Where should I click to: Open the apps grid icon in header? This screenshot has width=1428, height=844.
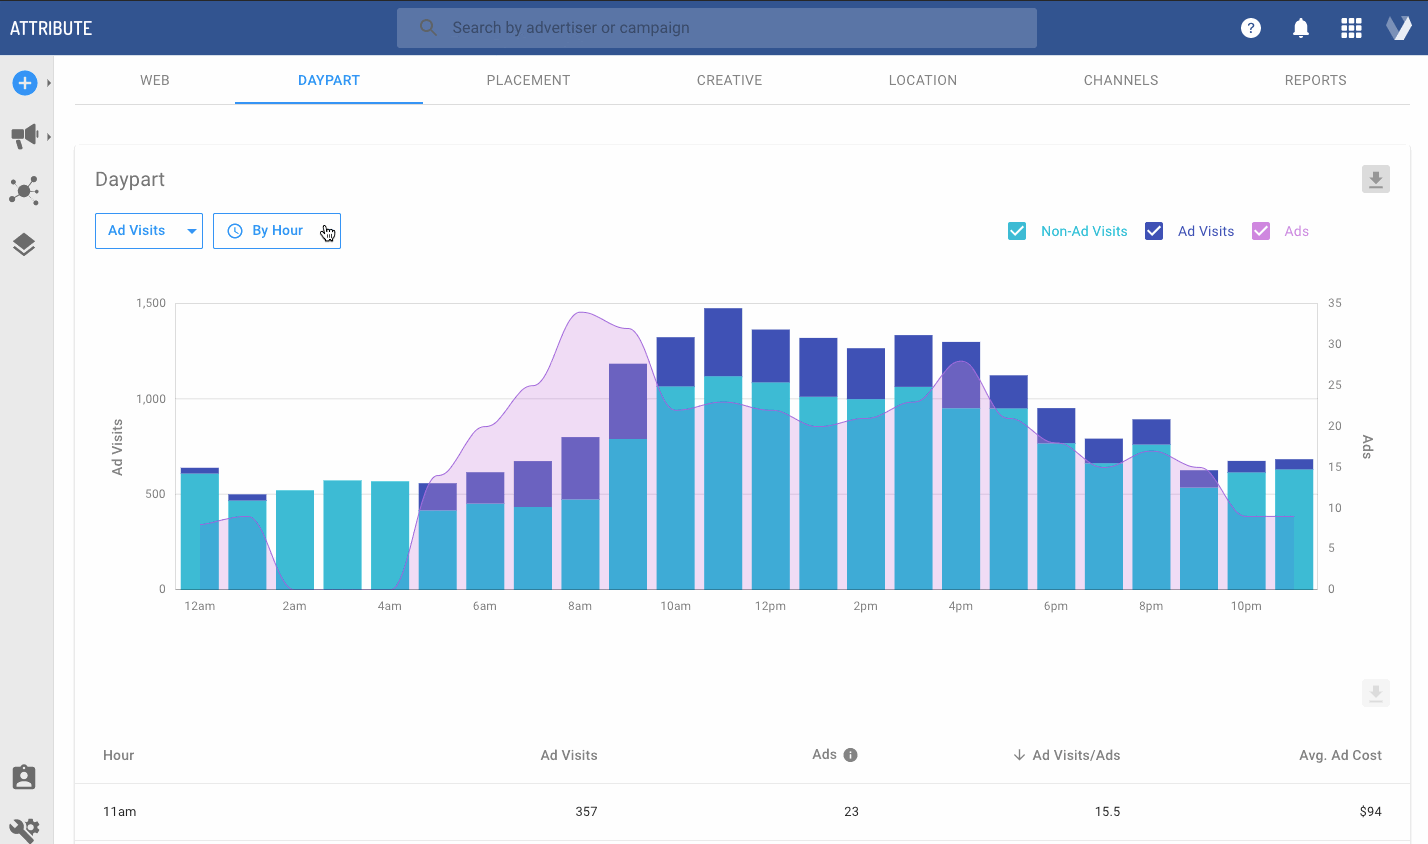tap(1351, 27)
